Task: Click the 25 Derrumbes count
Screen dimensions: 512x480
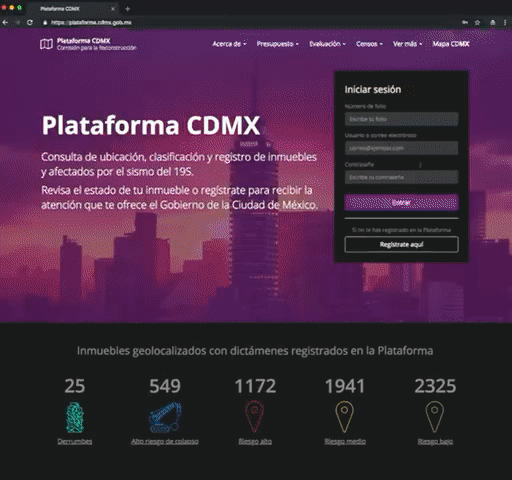Action: [x=75, y=386]
